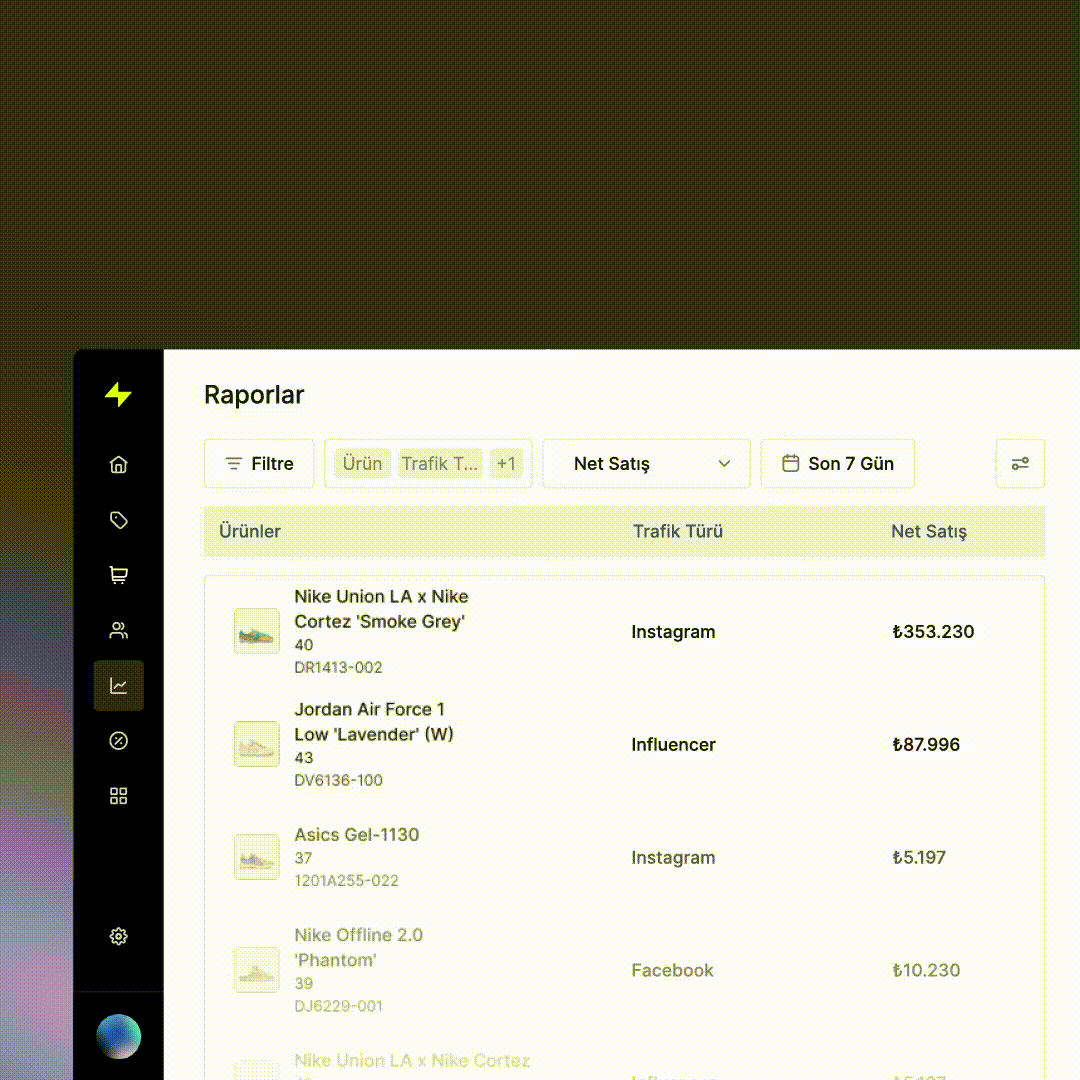Open the apps grid icon in sidebar
The image size is (1080, 1080).
(x=118, y=796)
